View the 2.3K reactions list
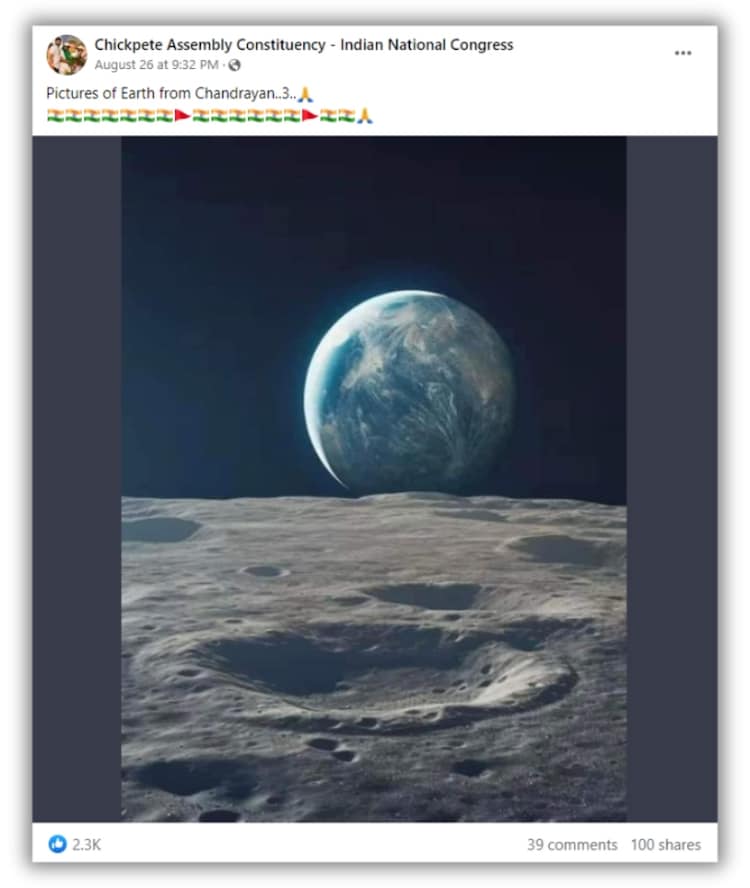The height and width of the screenshot is (888, 750). (x=87, y=845)
